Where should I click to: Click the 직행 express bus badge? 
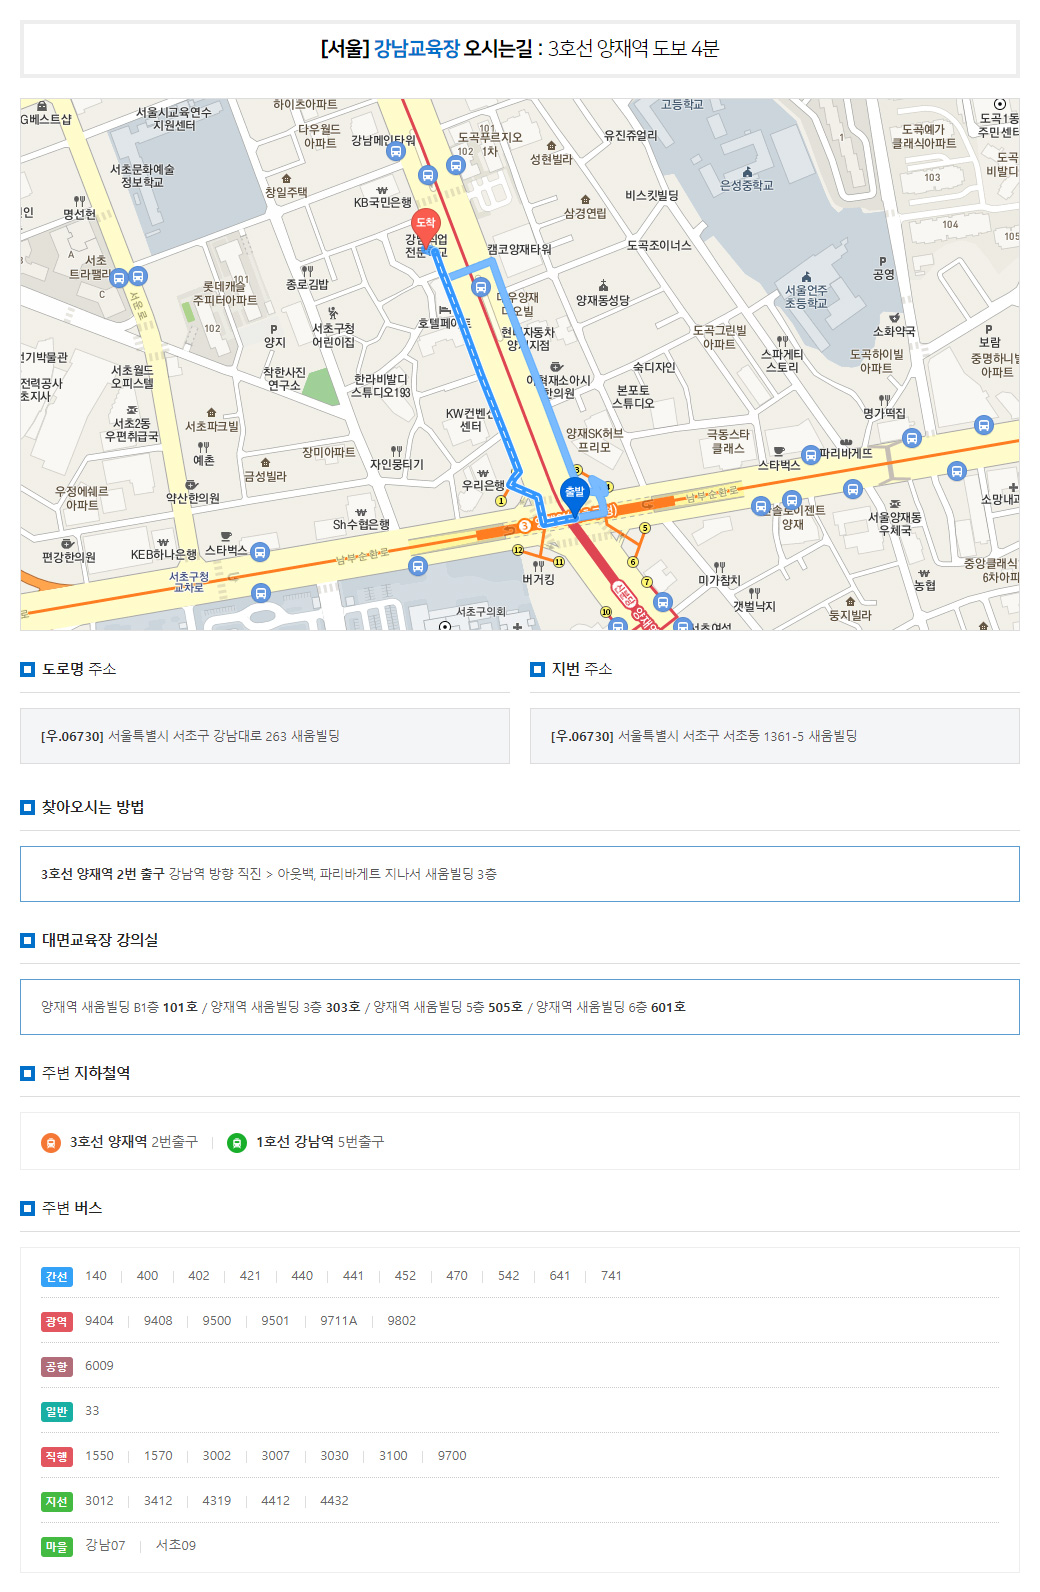(x=57, y=1456)
